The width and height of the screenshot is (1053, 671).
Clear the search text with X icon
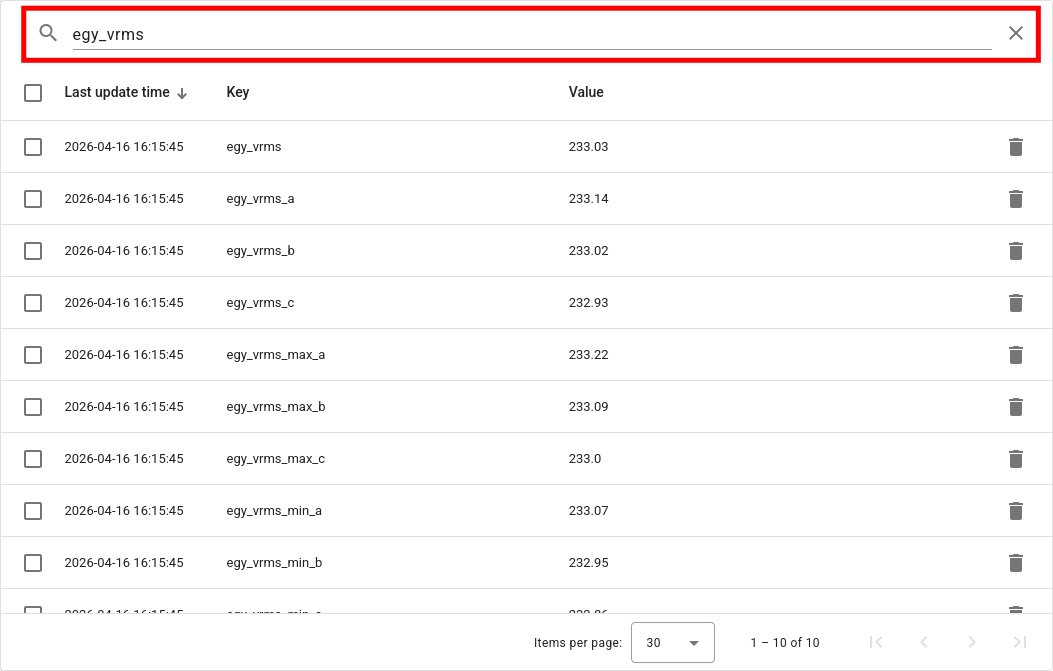[1016, 33]
